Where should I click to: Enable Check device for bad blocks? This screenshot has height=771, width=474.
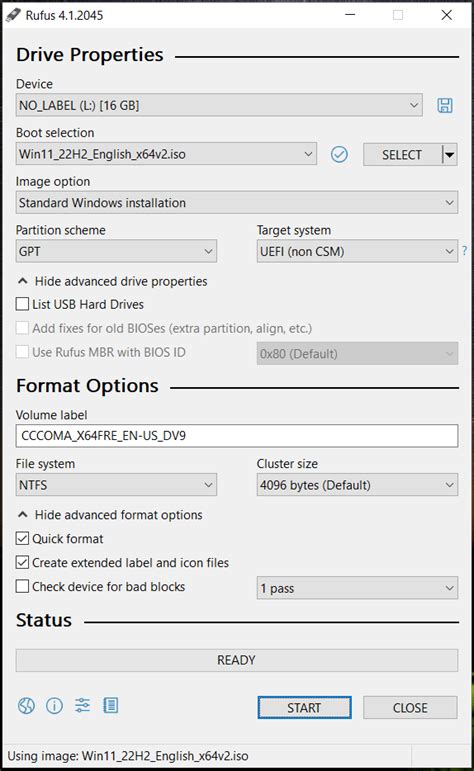click(22, 586)
